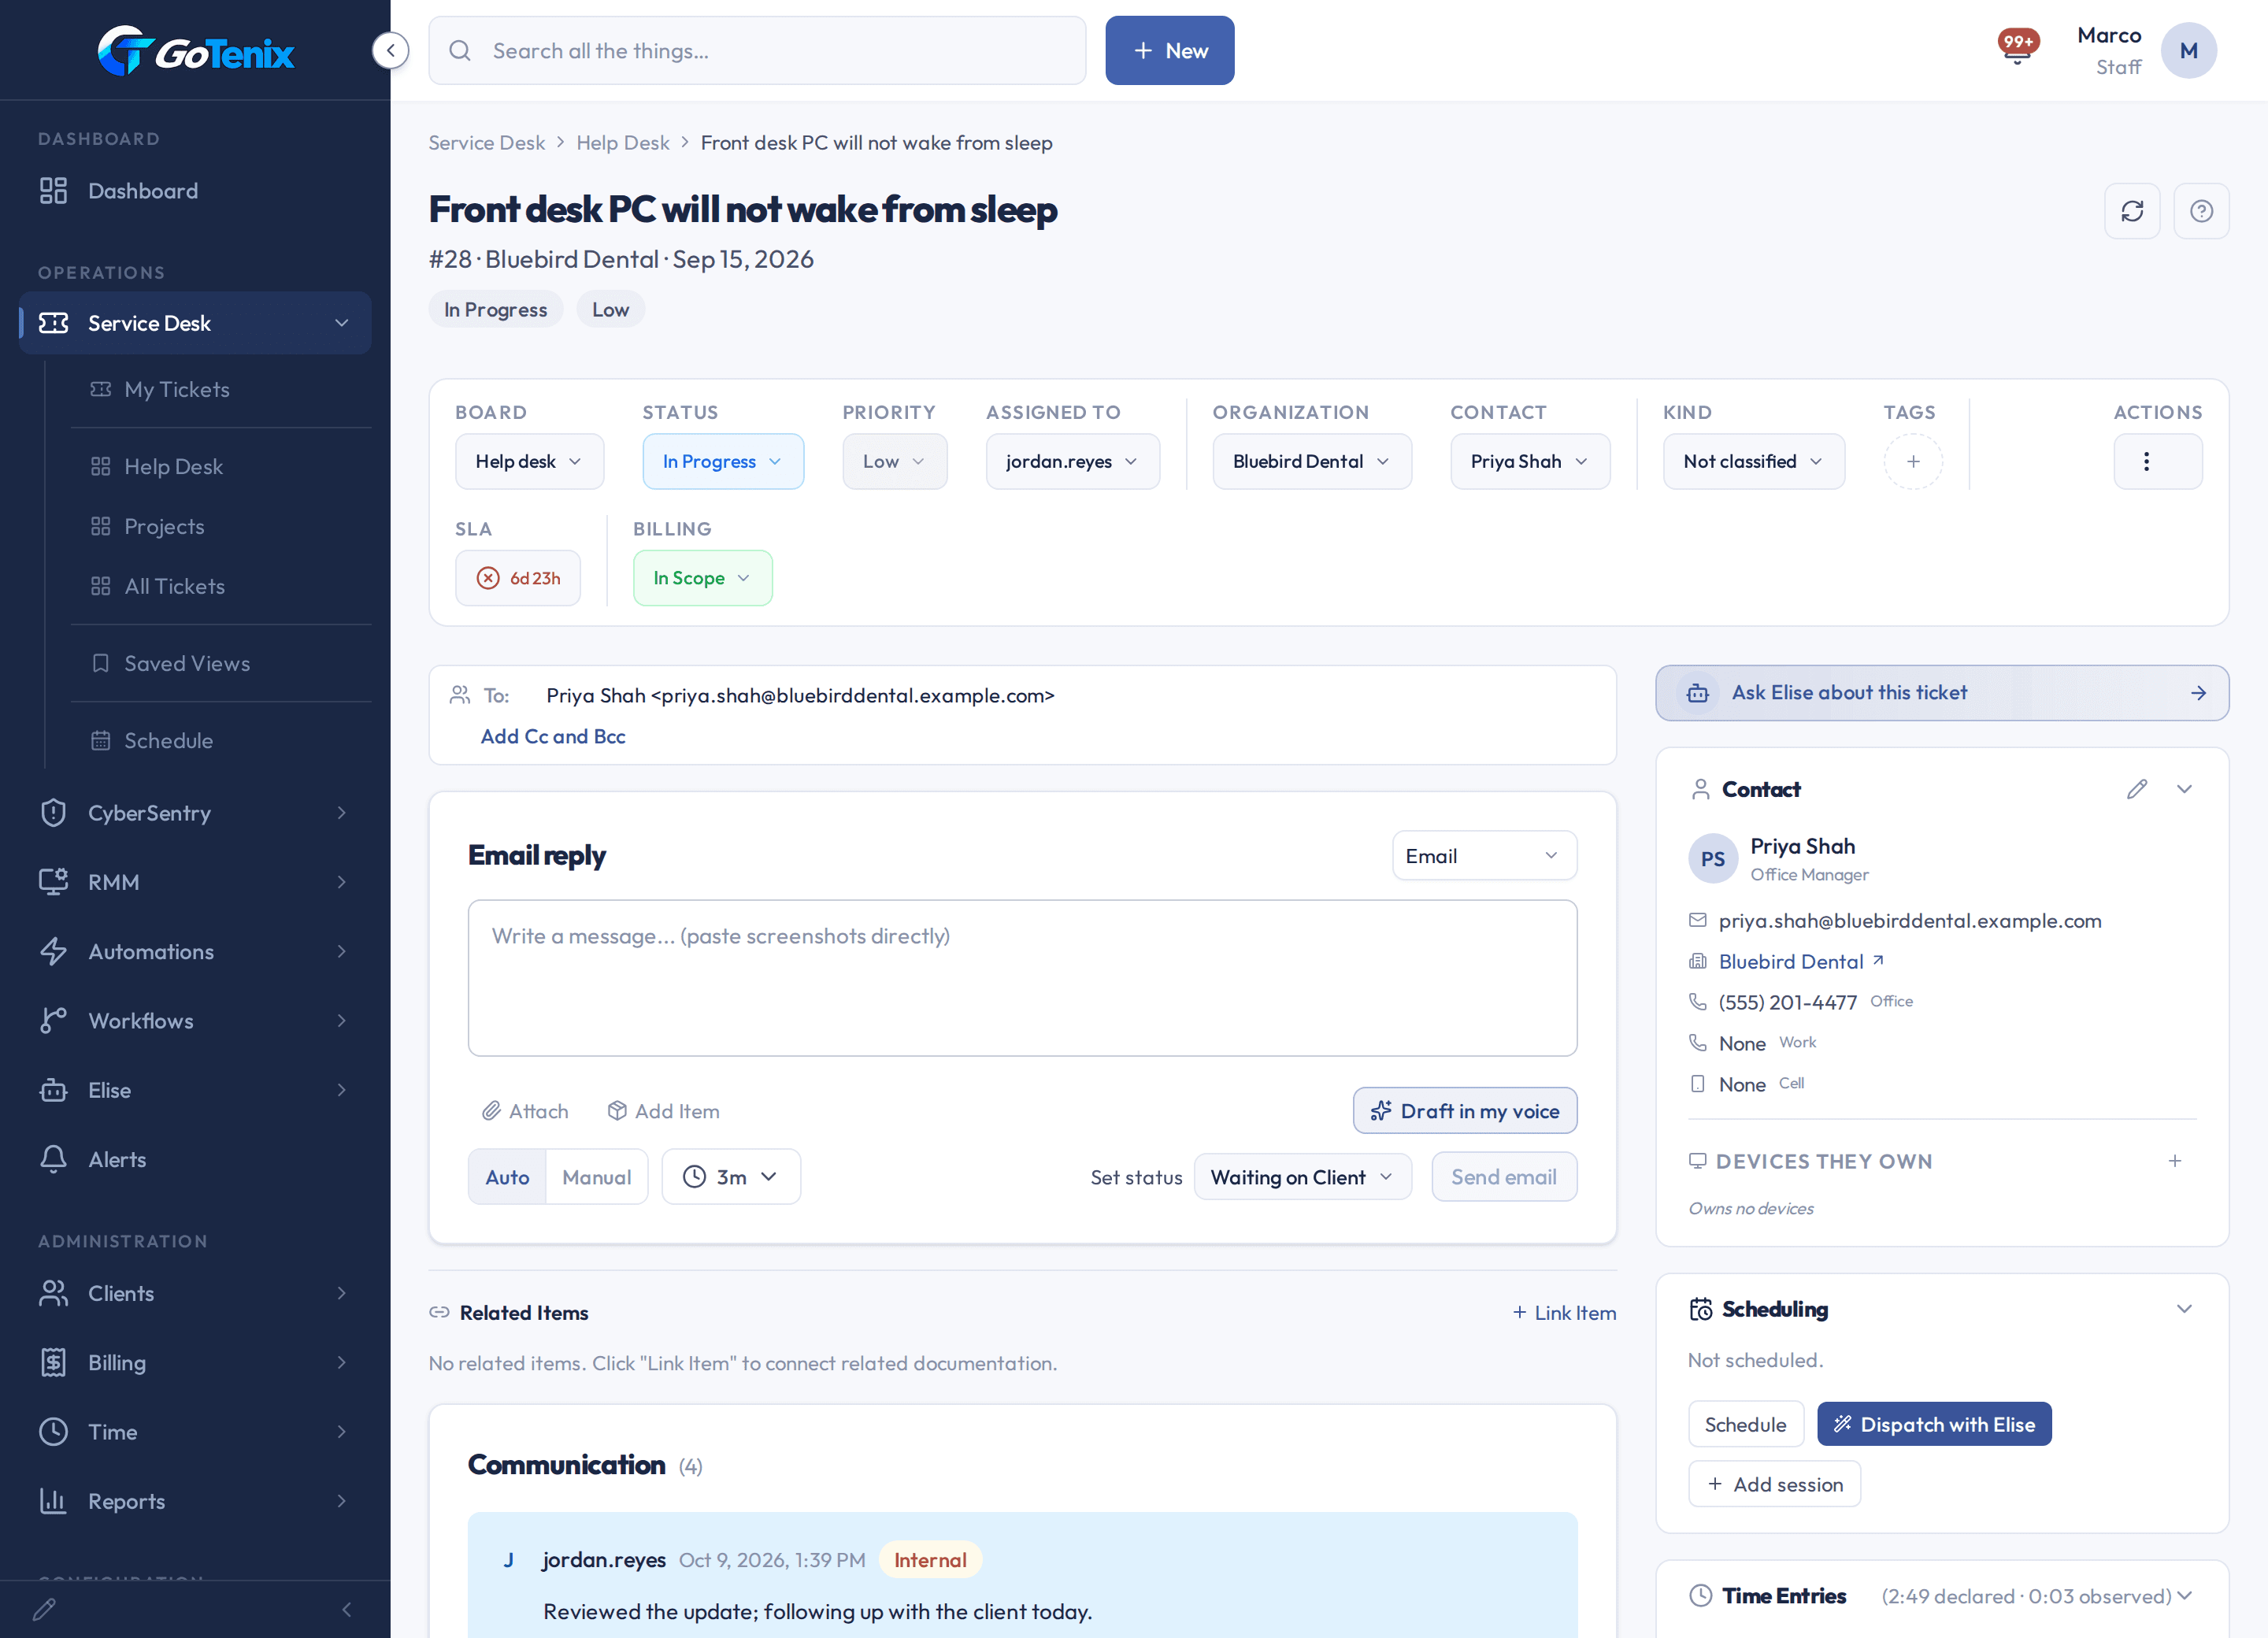Viewport: 2268px width, 1638px height.
Task: Open the Email reply type dropdown
Action: pyautogui.click(x=1484, y=856)
